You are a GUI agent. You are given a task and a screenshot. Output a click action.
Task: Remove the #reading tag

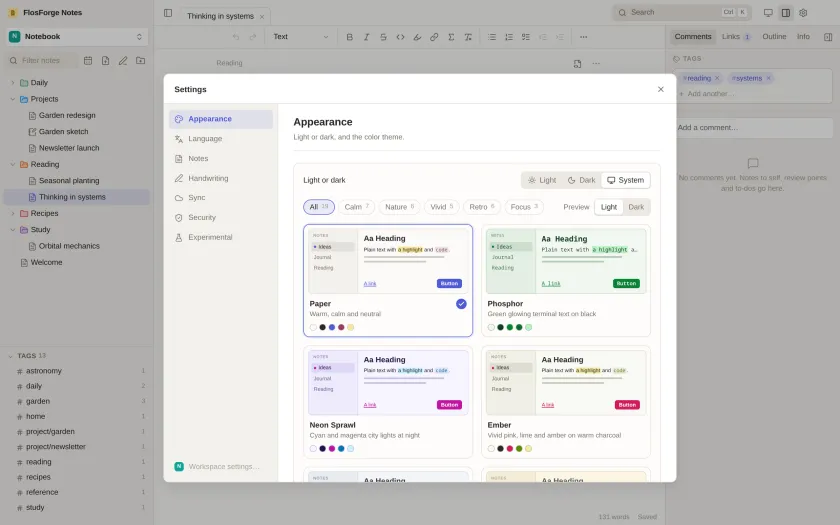coord(717,78)
